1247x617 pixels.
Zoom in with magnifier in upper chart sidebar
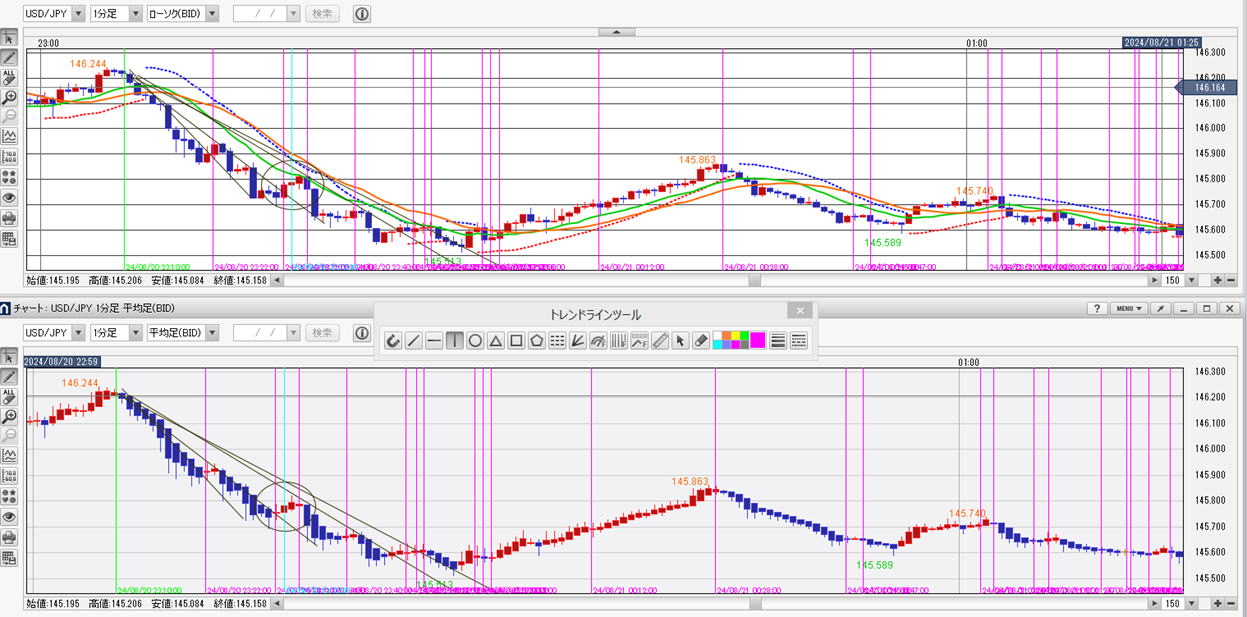pos(9,97)
